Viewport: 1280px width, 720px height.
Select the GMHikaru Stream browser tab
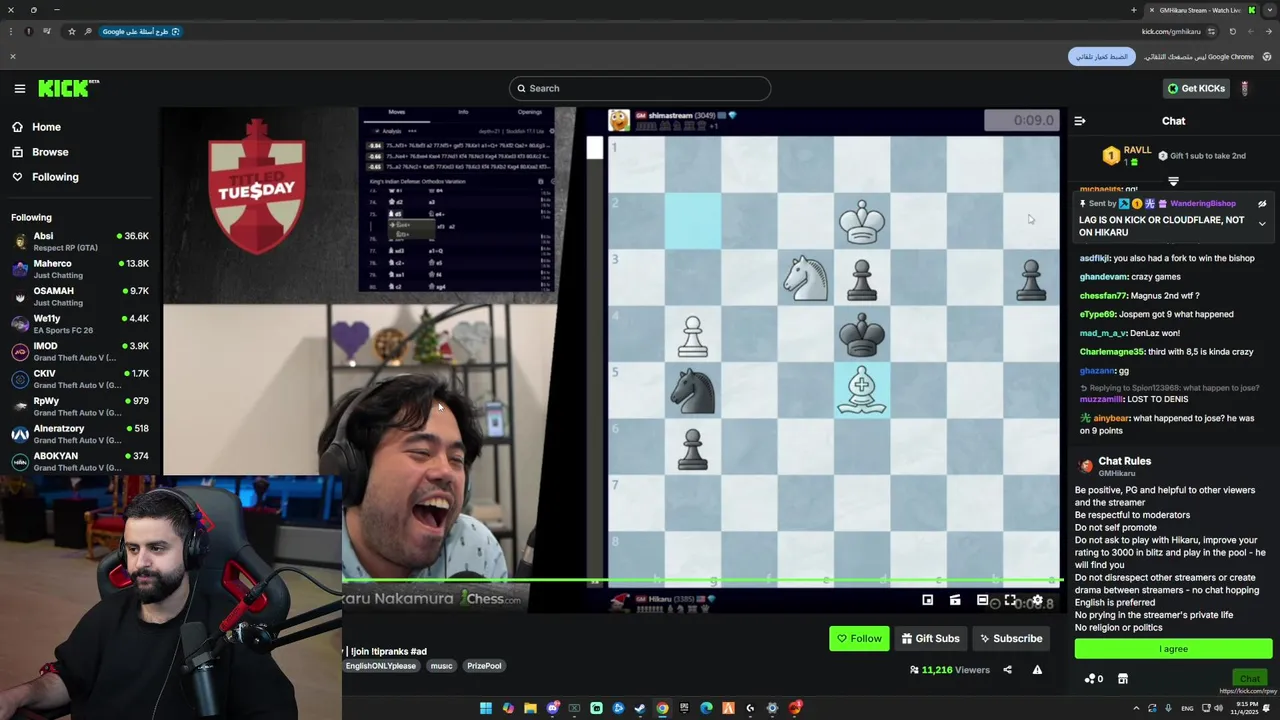click(x=1200, y=10)
